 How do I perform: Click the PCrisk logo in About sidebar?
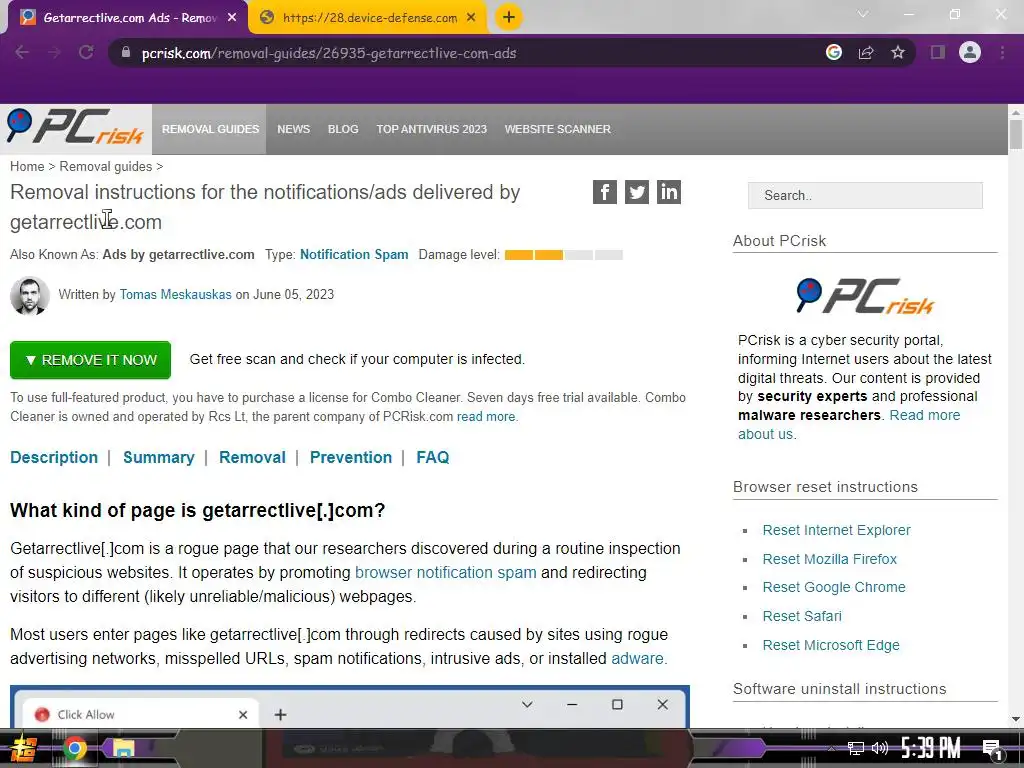[865, 296]
